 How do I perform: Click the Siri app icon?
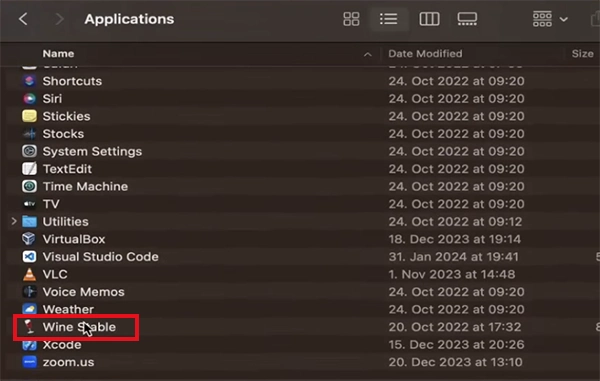(x=29, y=99)
